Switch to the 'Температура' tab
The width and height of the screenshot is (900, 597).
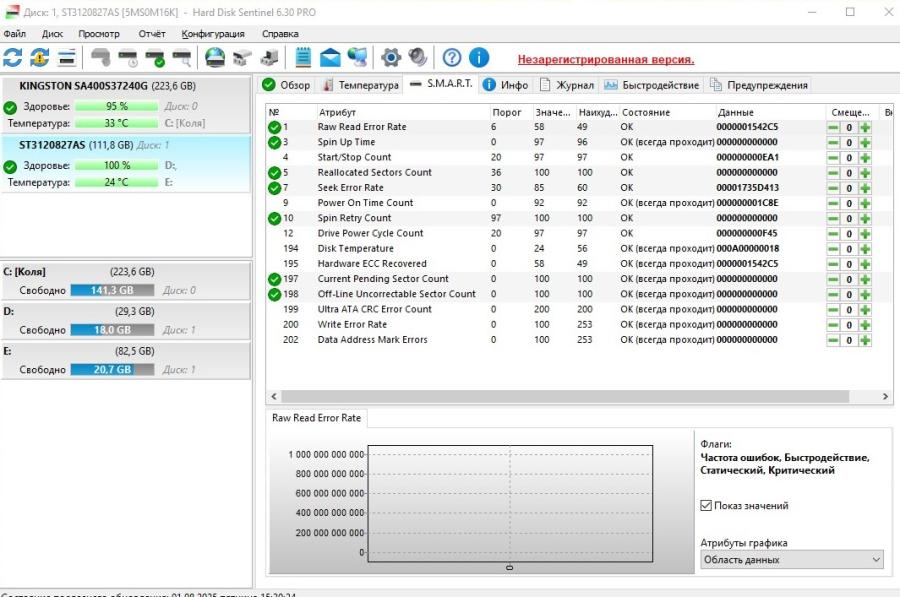(x=361, y=85)
